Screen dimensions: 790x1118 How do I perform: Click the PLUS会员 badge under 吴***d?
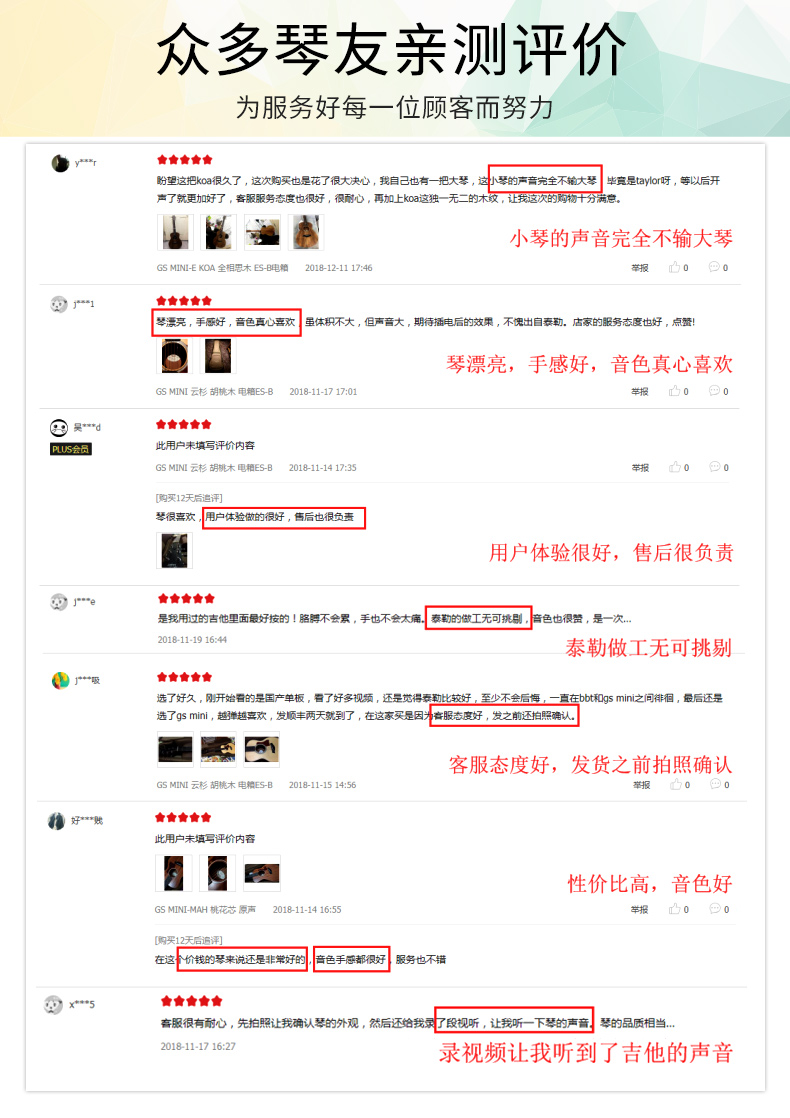71,449
